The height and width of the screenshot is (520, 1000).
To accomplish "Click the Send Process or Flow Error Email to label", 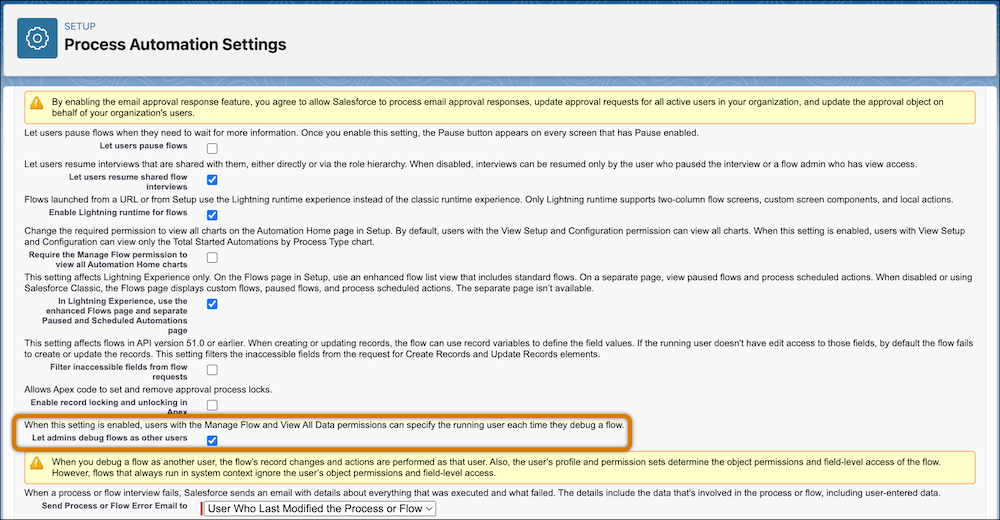I will pos(115,506).
